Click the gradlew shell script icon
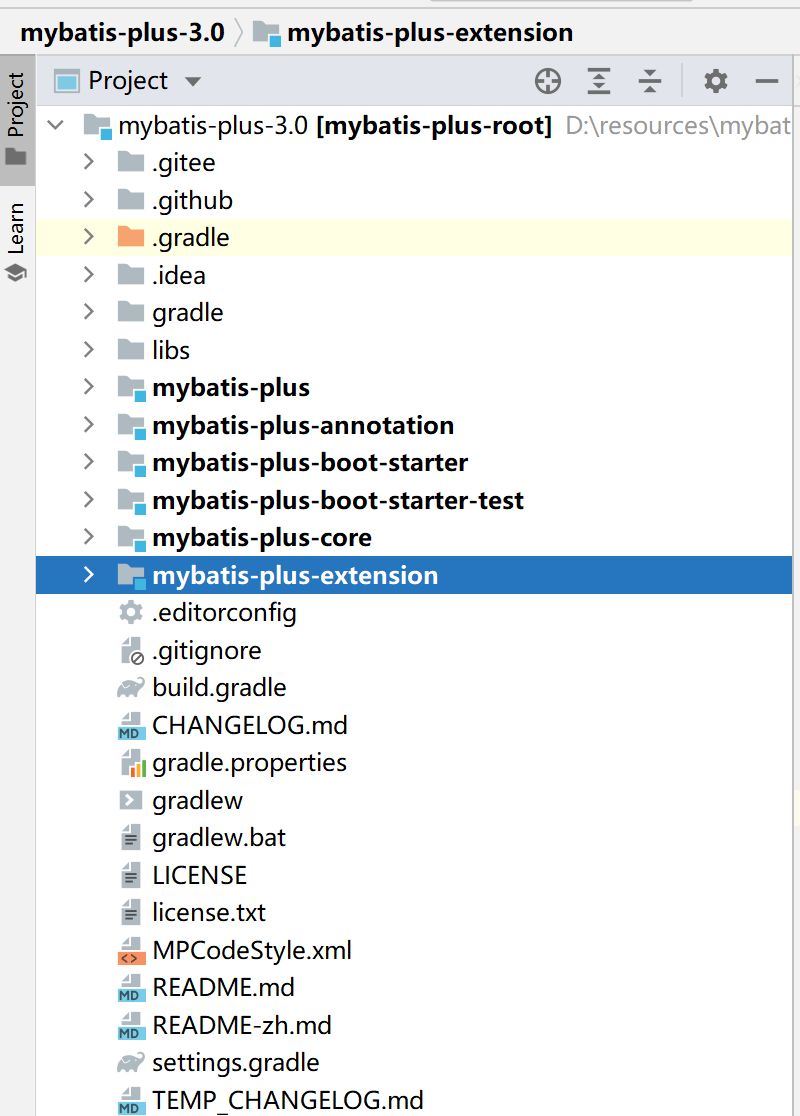 pyautogui.click(x=131, y=800)
